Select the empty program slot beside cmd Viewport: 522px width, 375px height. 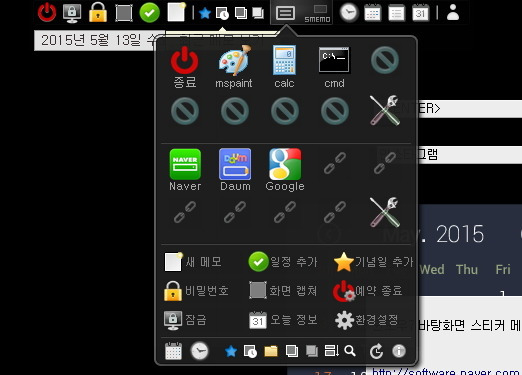coord(385,60)
